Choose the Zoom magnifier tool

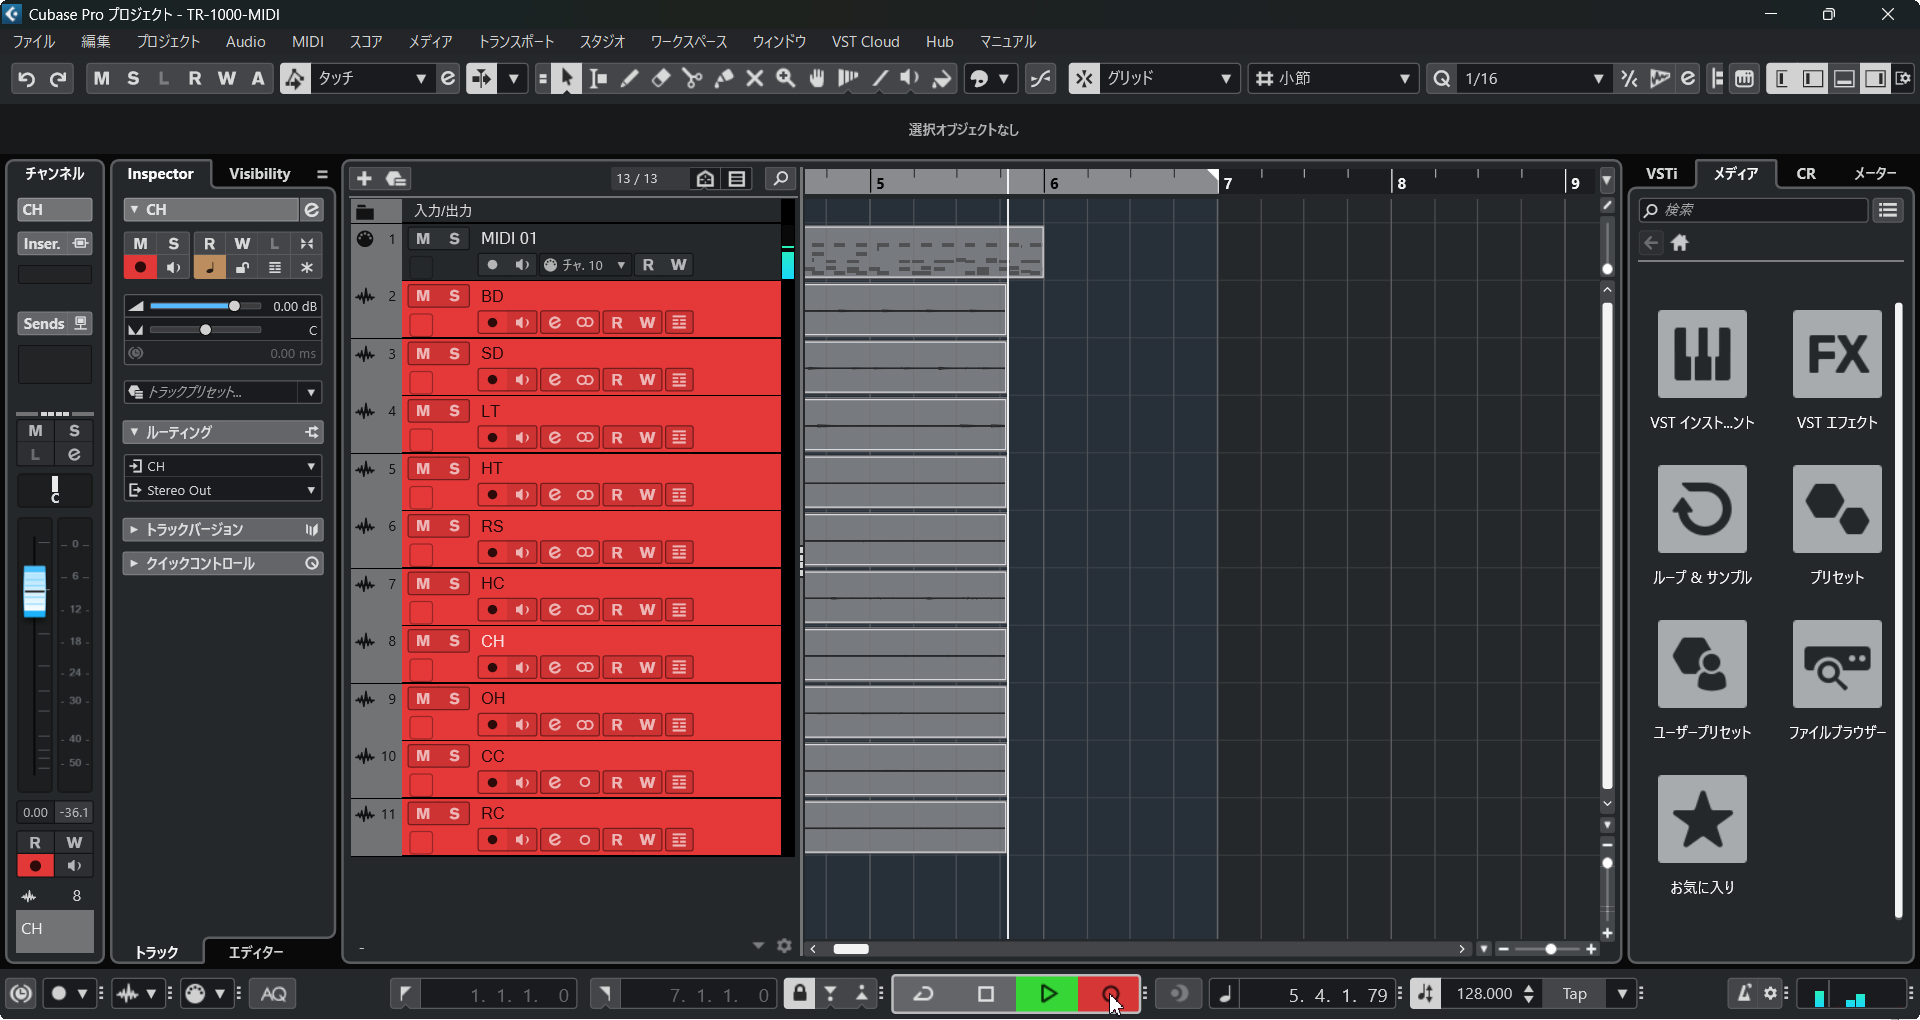click(x=786, y=79)
